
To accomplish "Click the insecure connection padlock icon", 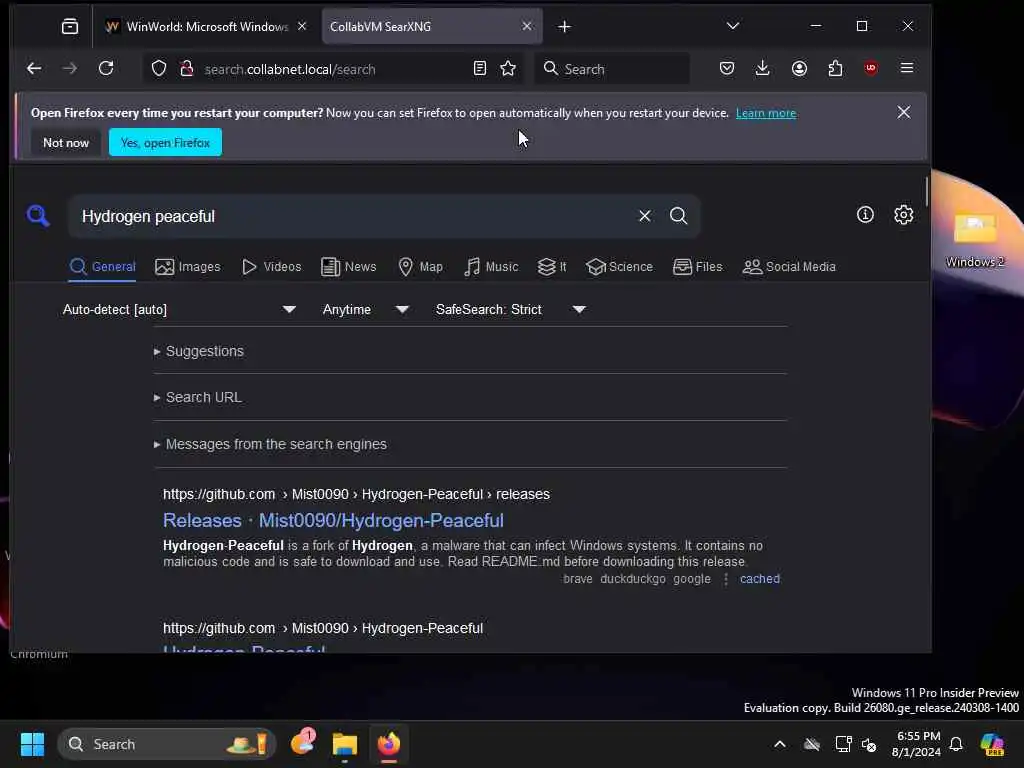I will coord(187,69).
